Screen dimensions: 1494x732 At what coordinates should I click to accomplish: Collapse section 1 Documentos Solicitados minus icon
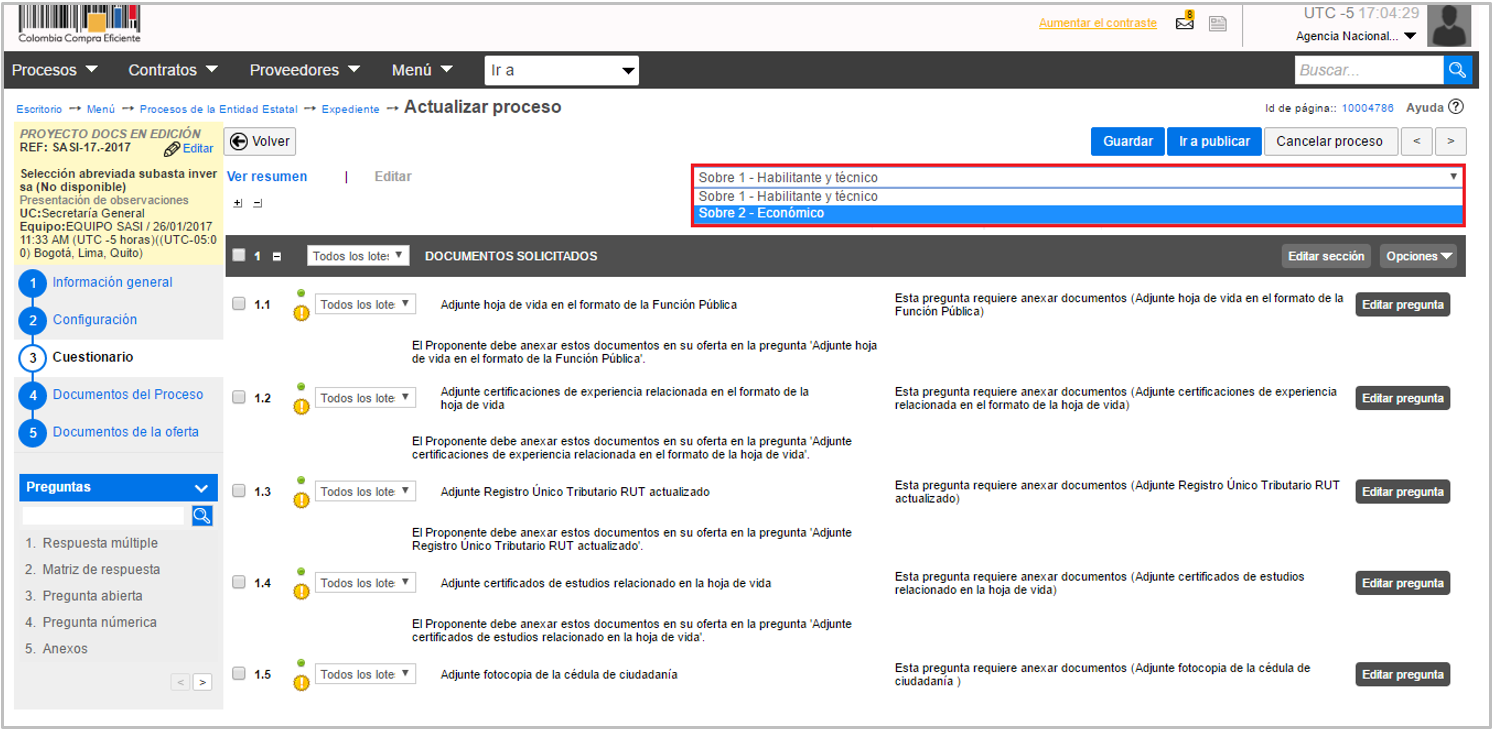(x=277, y=256)
